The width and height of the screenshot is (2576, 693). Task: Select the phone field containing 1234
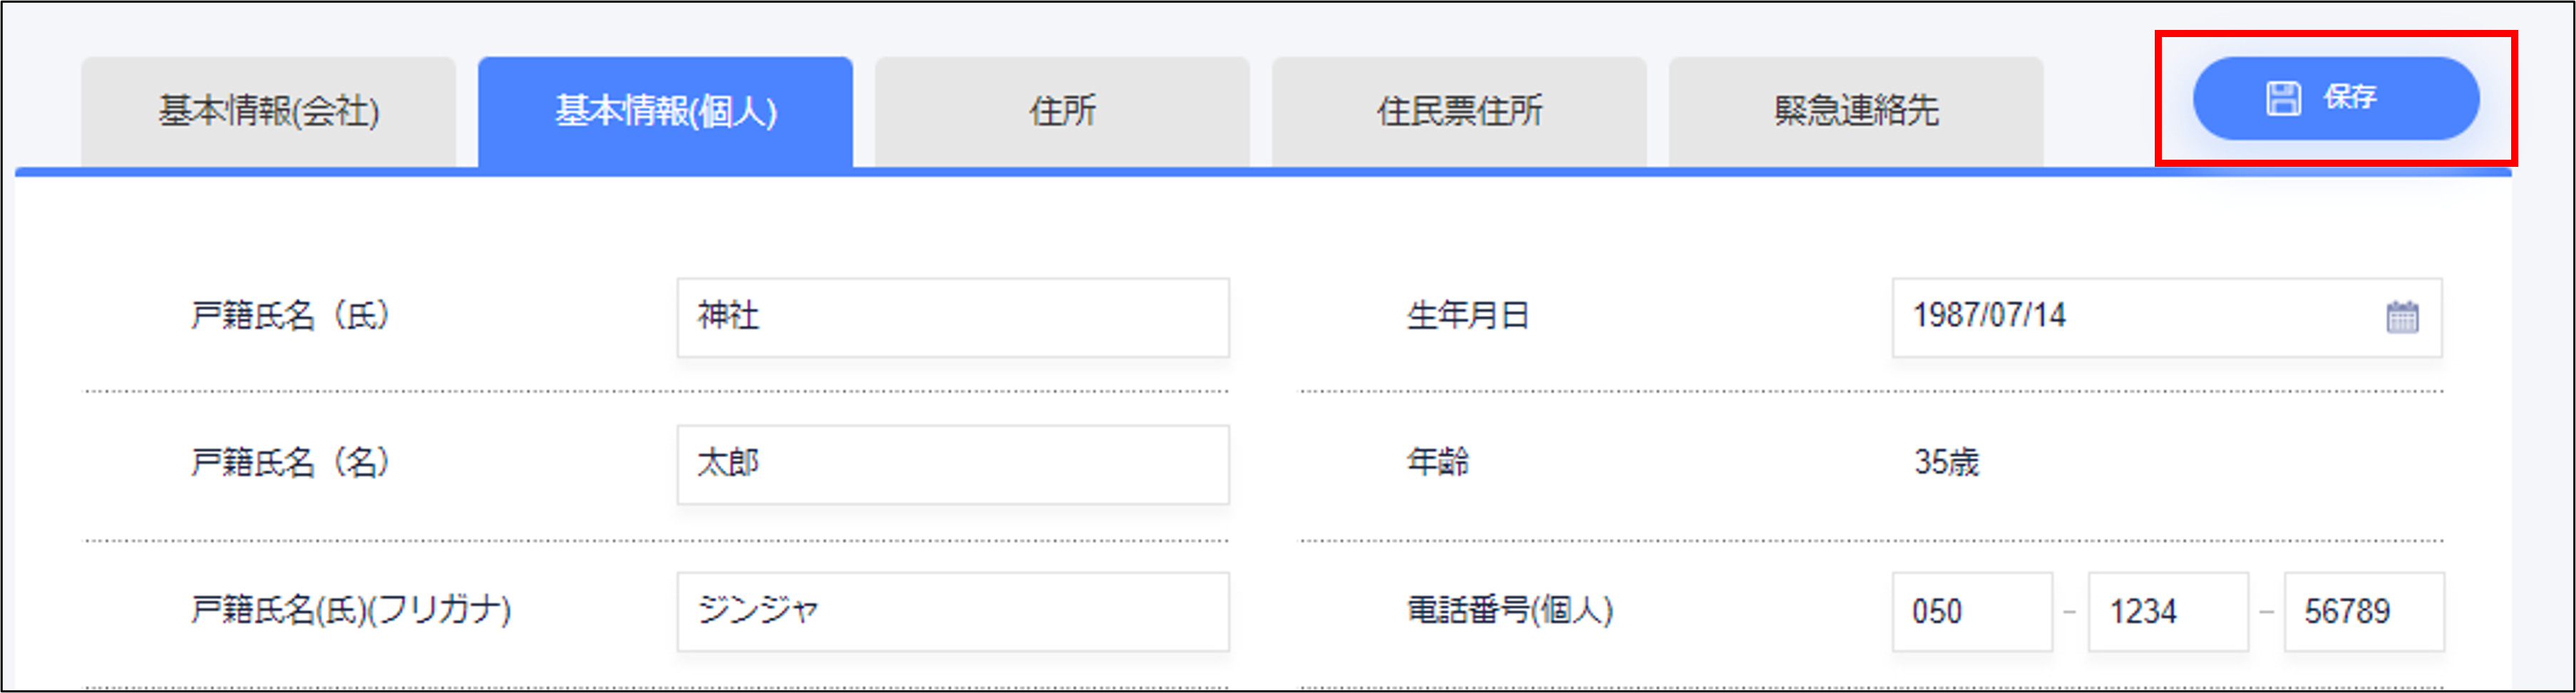[2168, 611]
